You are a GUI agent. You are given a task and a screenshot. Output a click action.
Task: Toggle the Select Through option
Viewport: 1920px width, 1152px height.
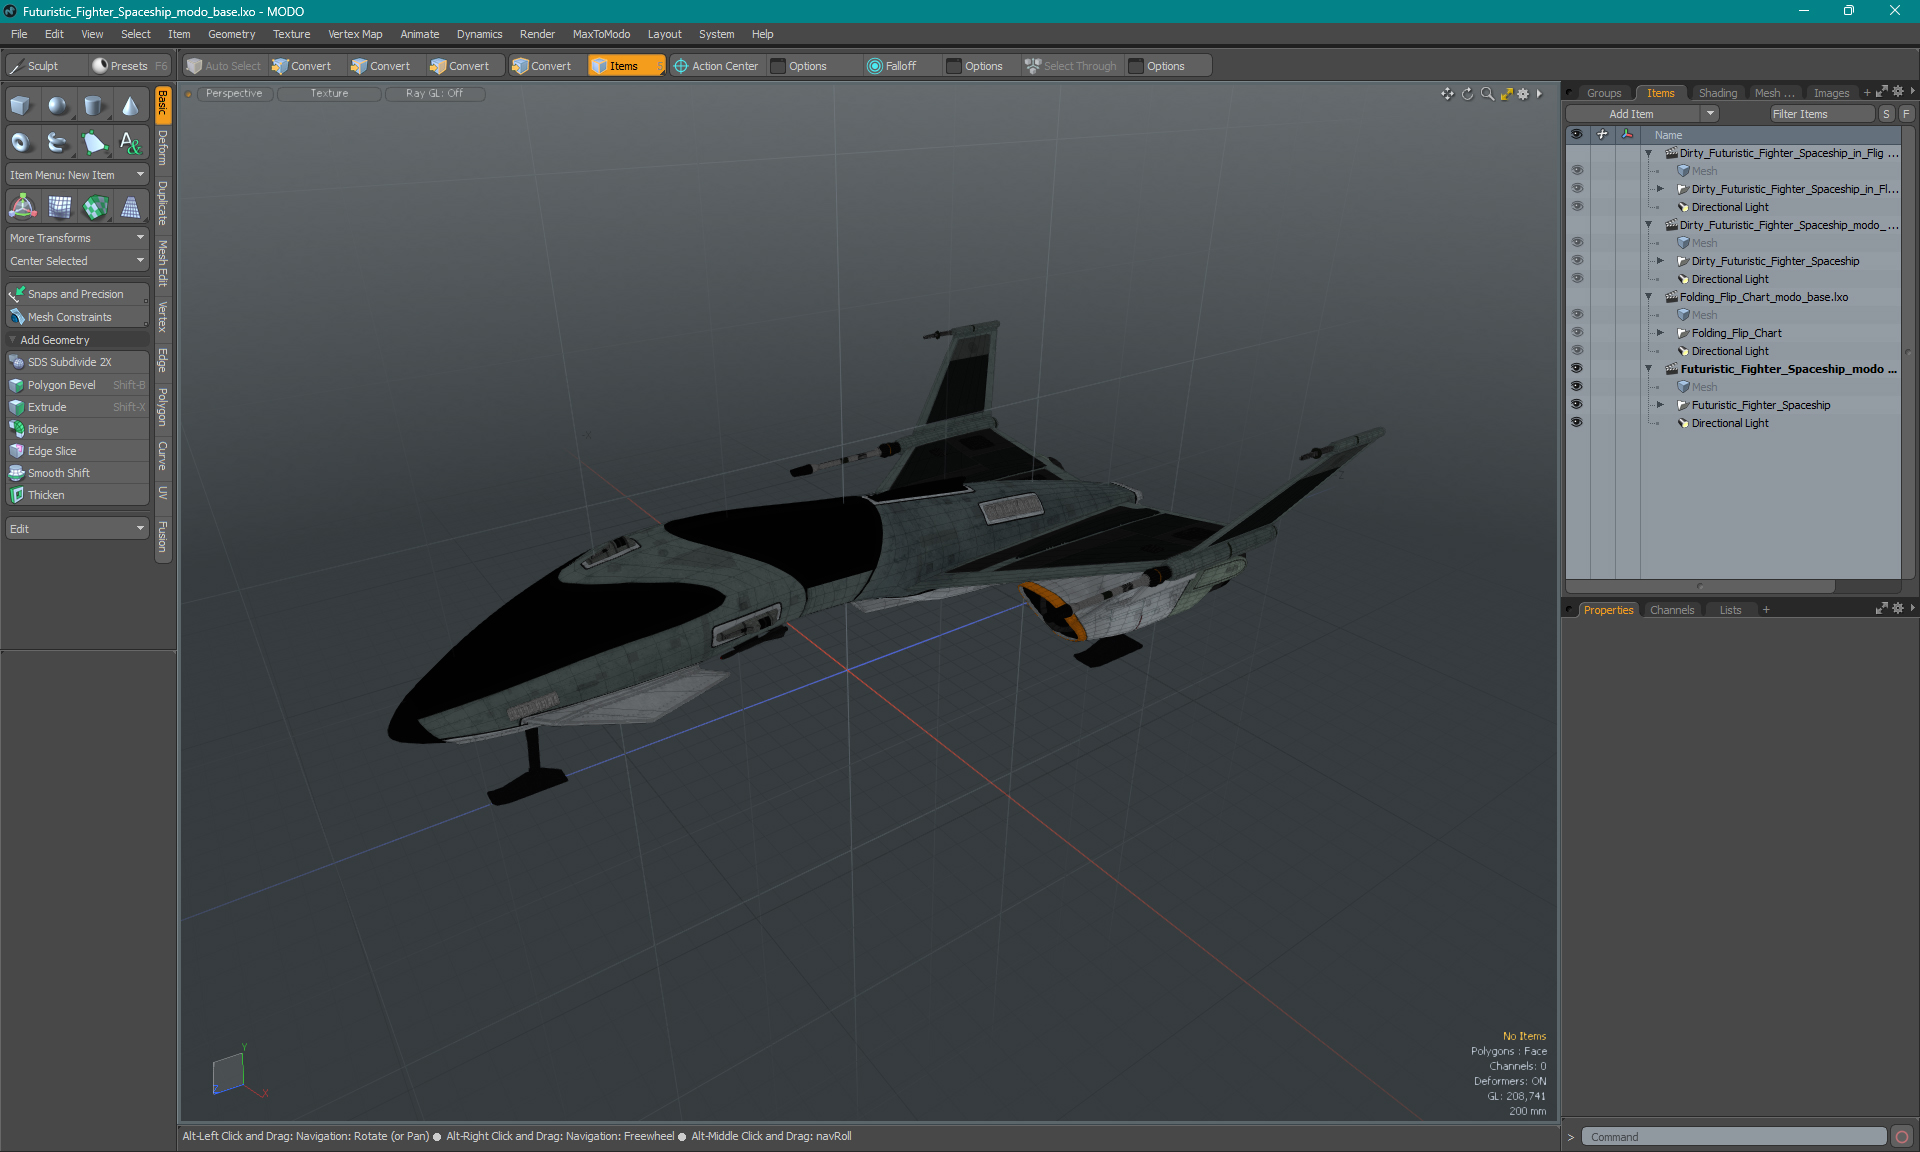(x=1070, y=66)
